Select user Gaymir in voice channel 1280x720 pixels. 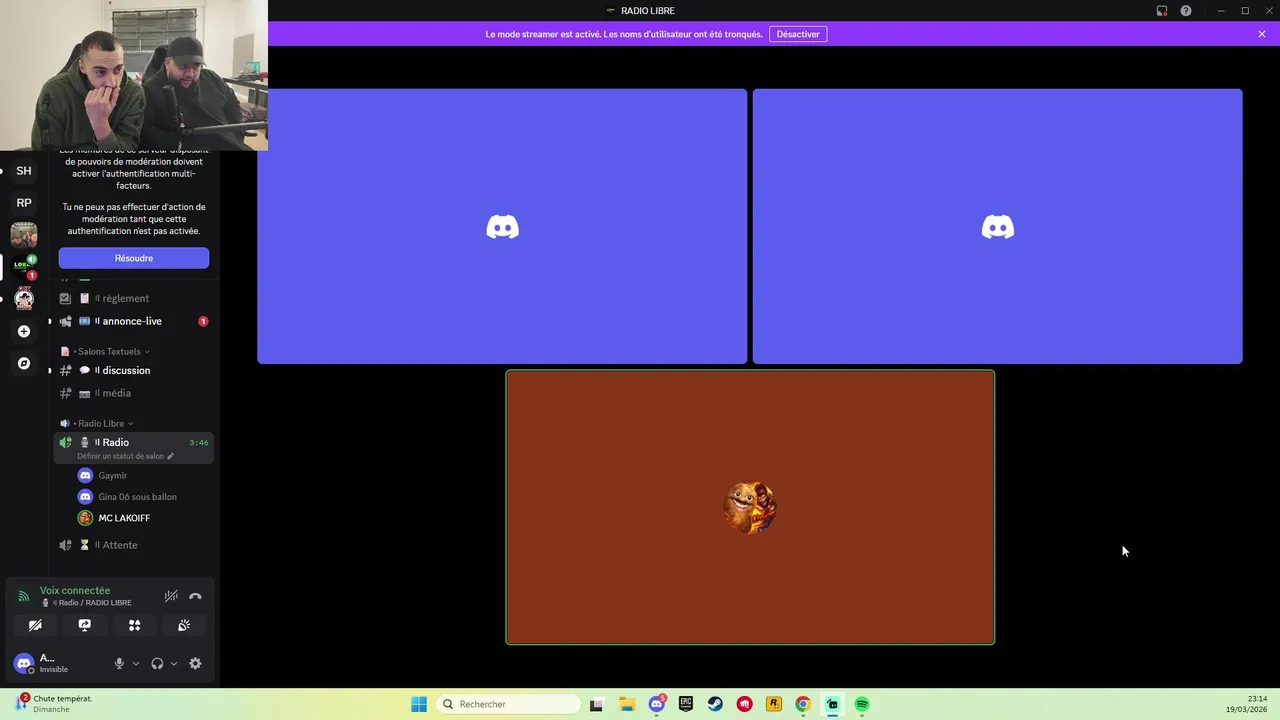click(112, 476)
